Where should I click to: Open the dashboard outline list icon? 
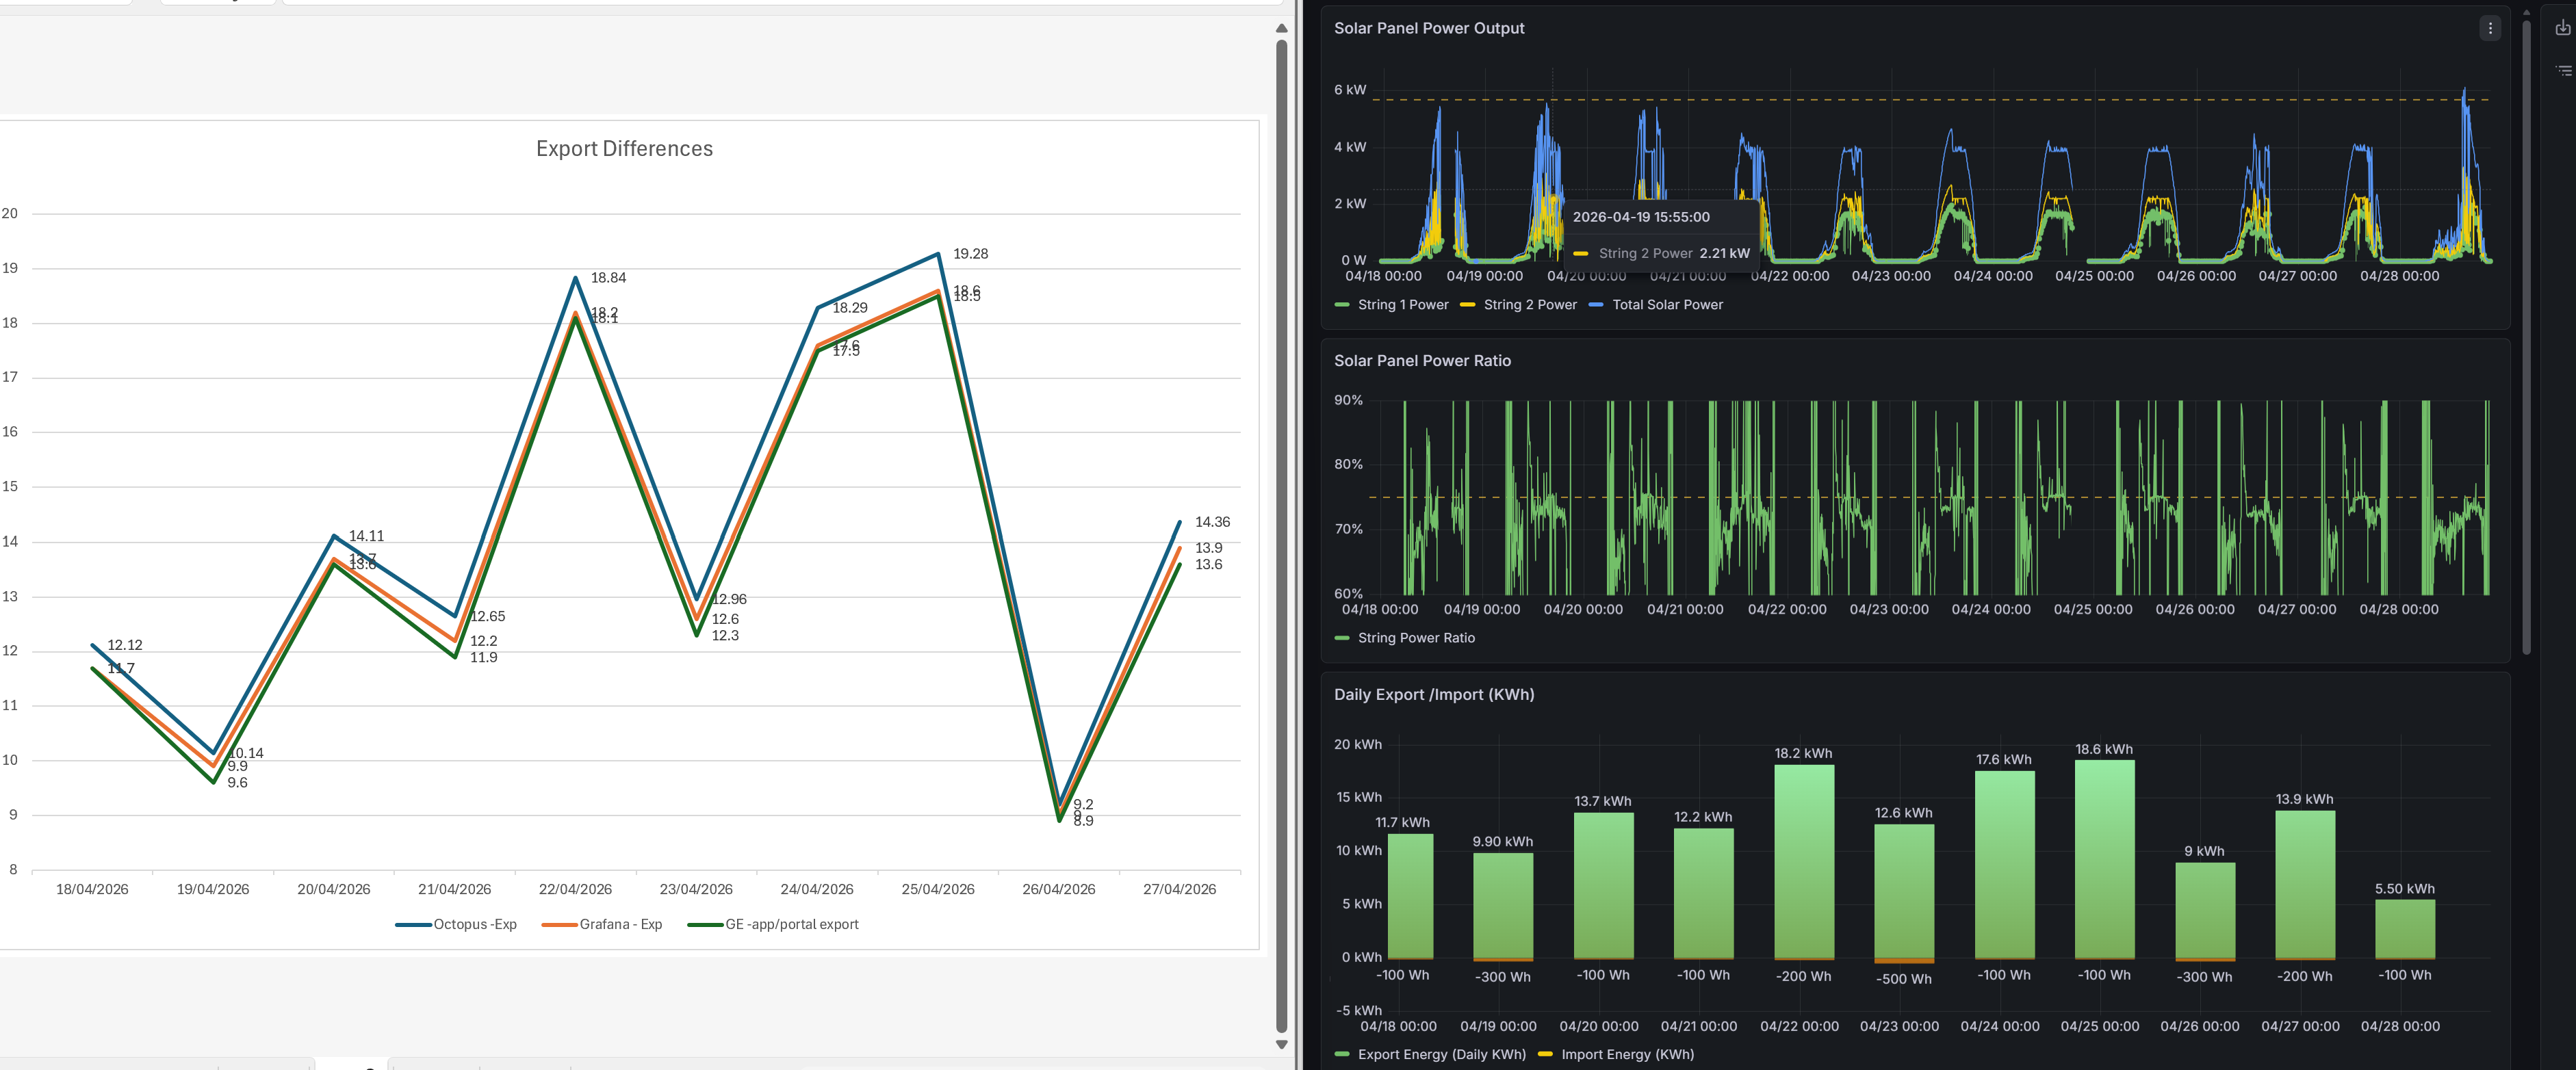pos(2563,71)
